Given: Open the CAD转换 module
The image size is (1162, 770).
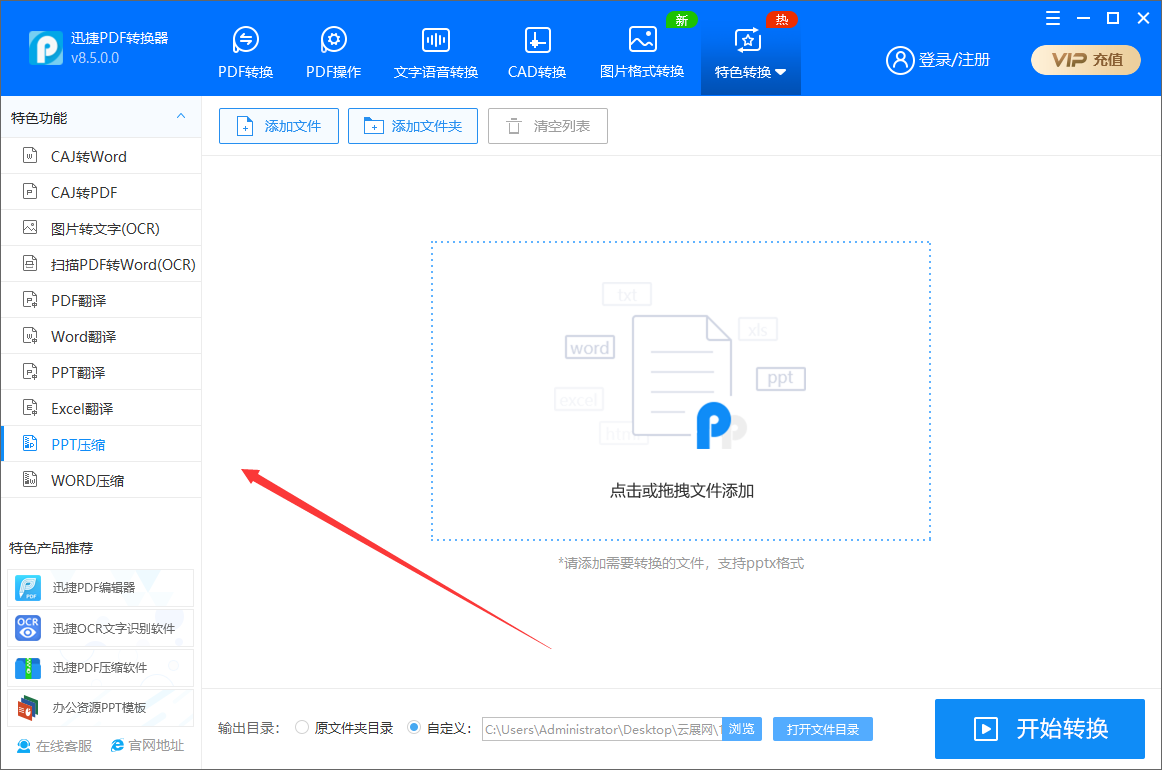Looking at the screenshot, I should 537,53.
